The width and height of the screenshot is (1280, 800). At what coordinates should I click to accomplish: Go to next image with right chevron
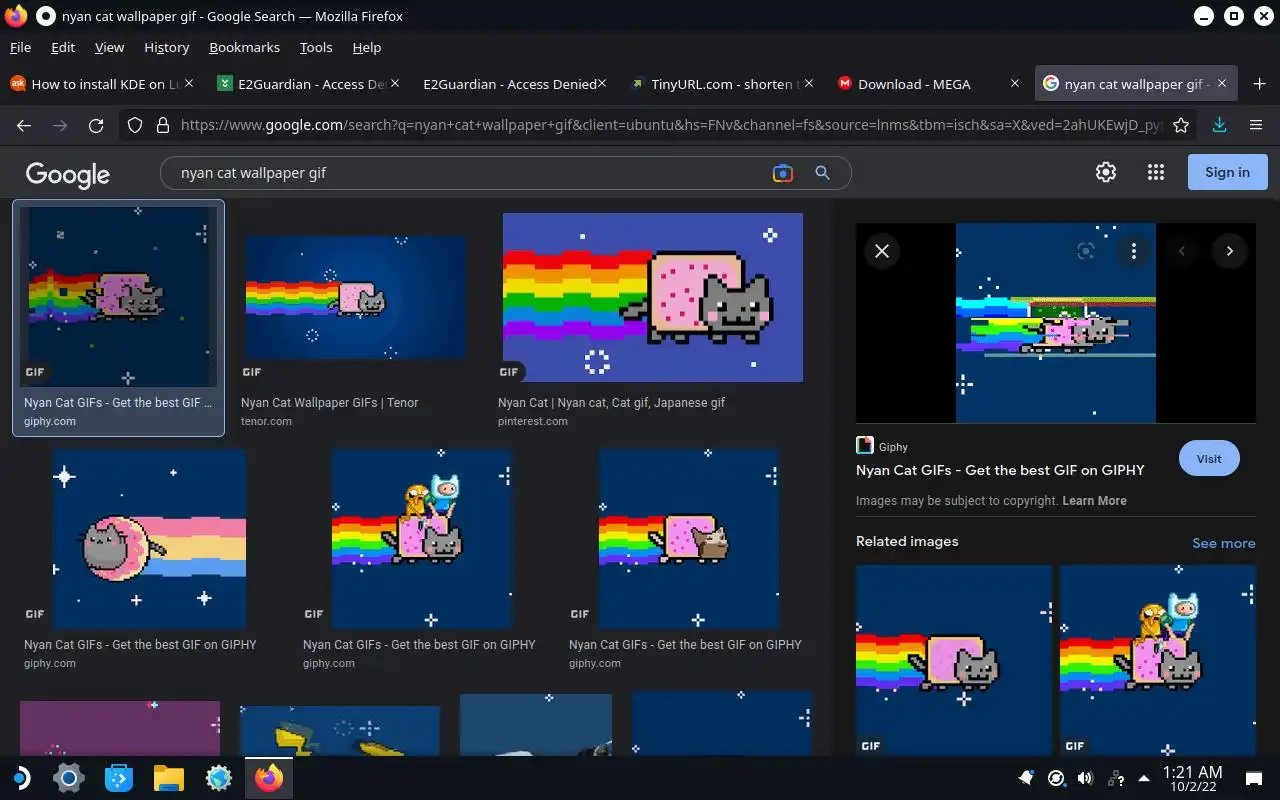tap(1230, 251)
